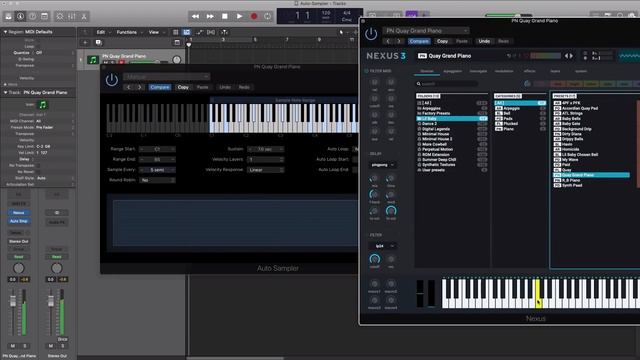640x360 pixels.
Task: Open the Velocity Response Linear dropdown
Action: click(265, 170)
